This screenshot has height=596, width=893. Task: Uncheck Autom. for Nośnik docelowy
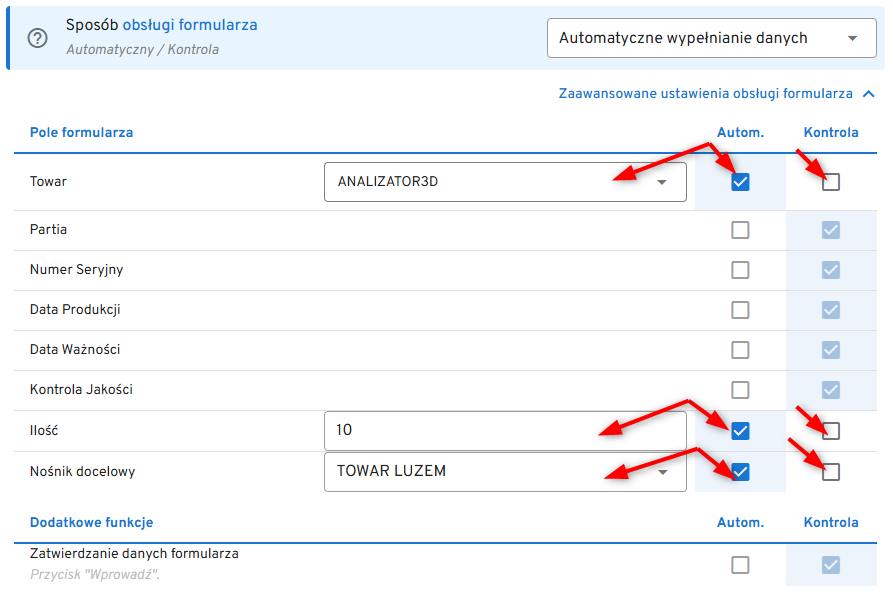point(740,471)
